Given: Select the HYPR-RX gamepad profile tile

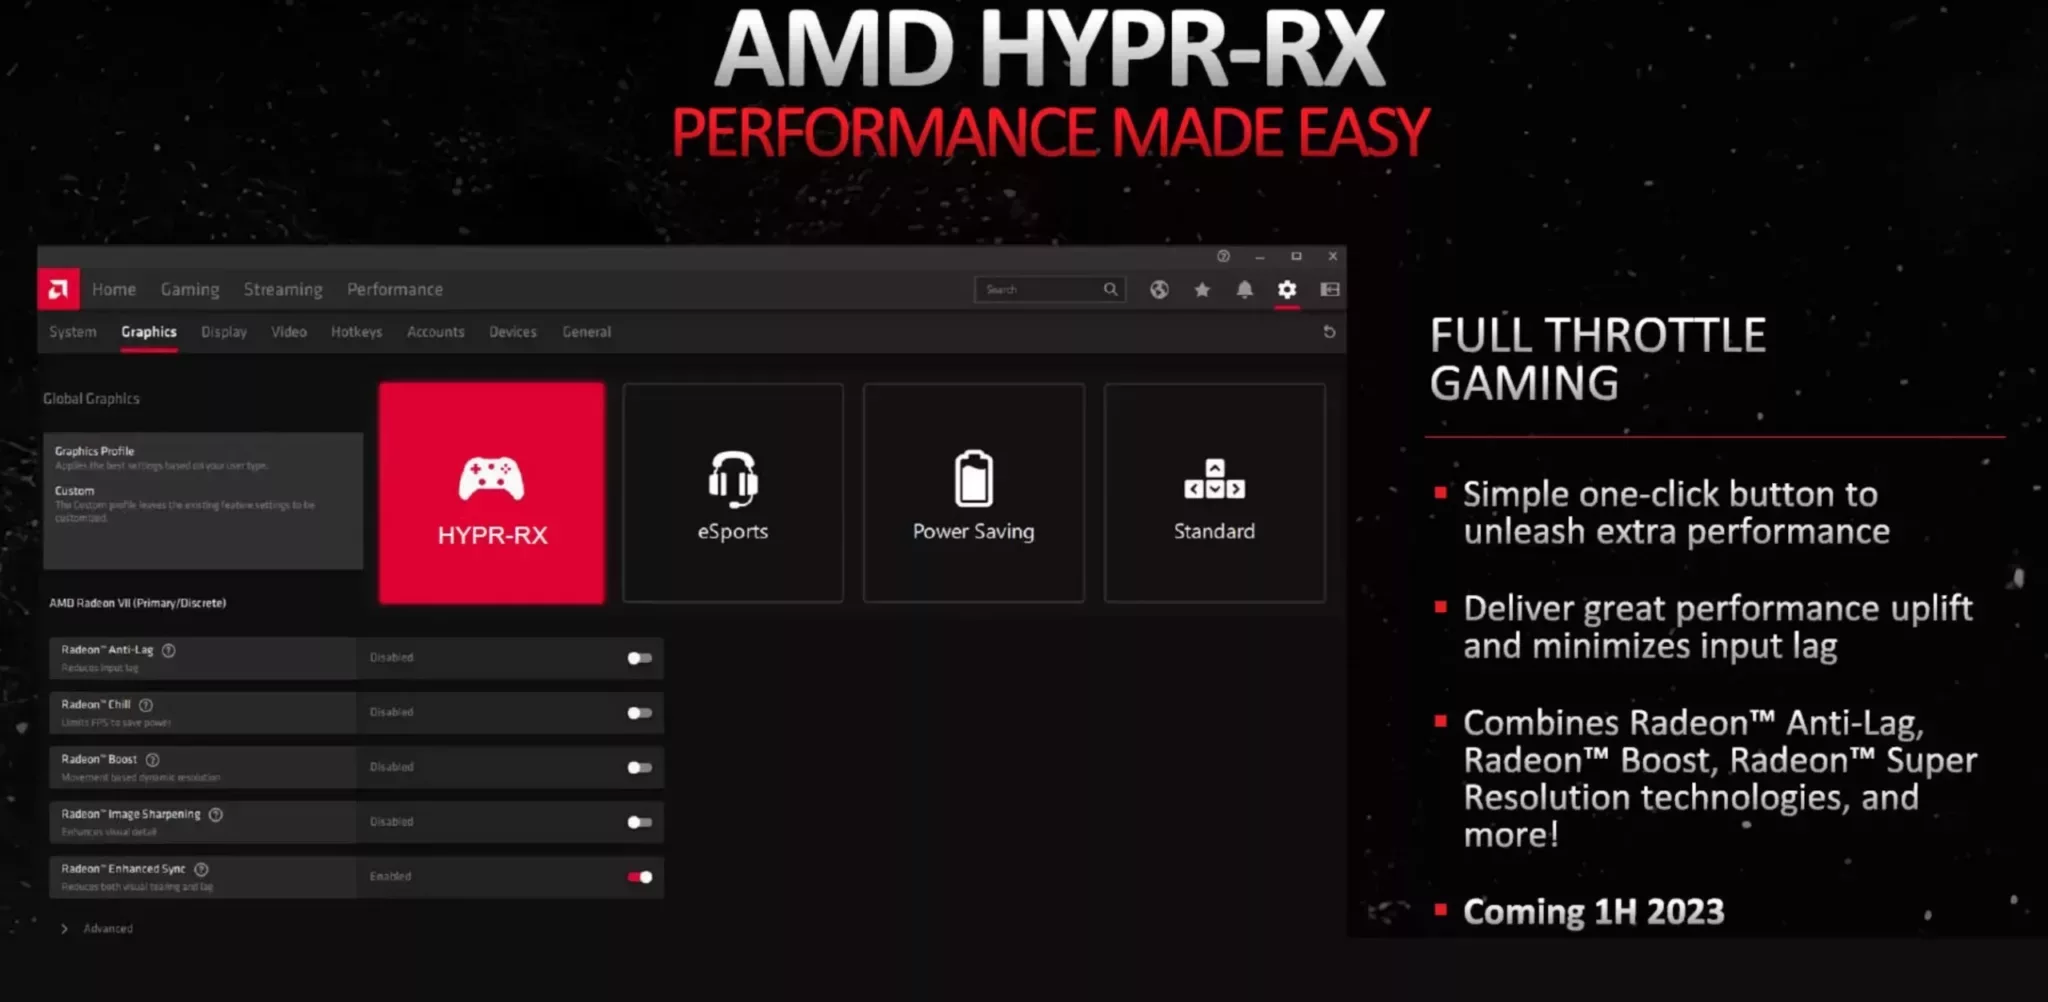Looking at the screenshot, I should [x=492, y=493].
